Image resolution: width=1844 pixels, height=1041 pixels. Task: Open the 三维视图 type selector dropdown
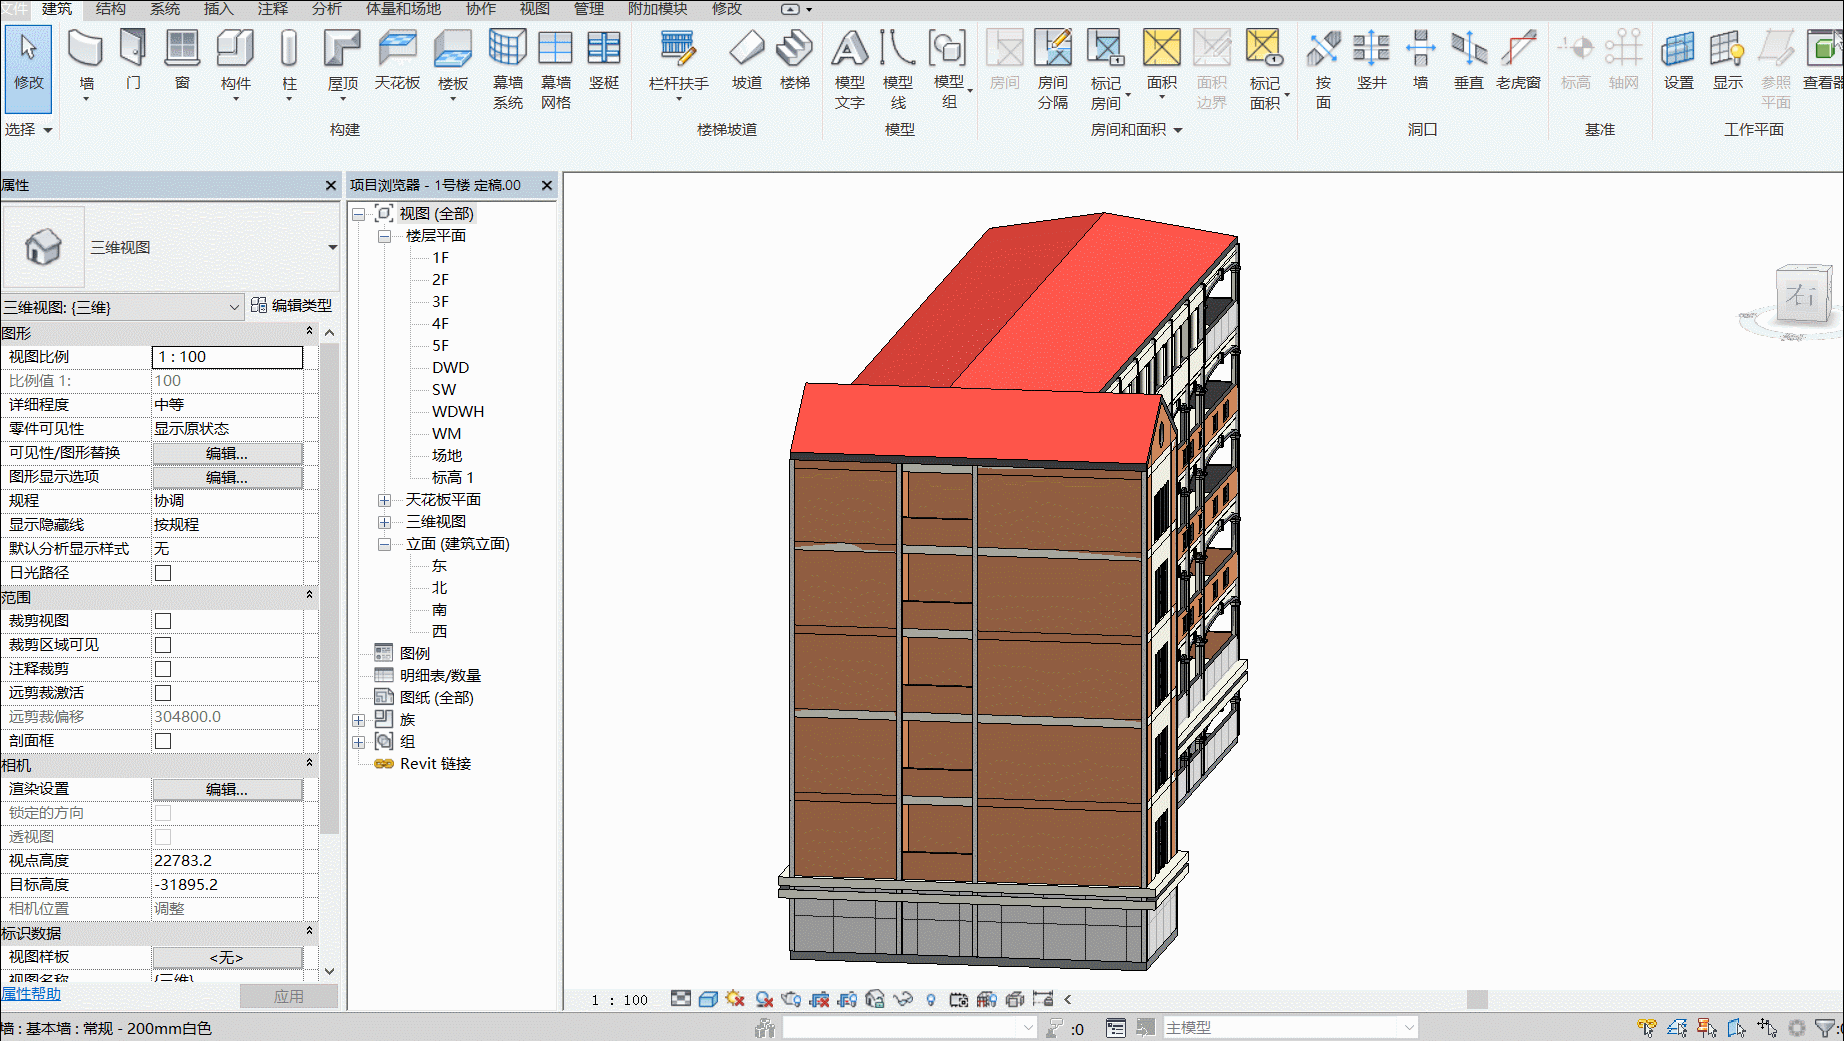click(332, 247)
